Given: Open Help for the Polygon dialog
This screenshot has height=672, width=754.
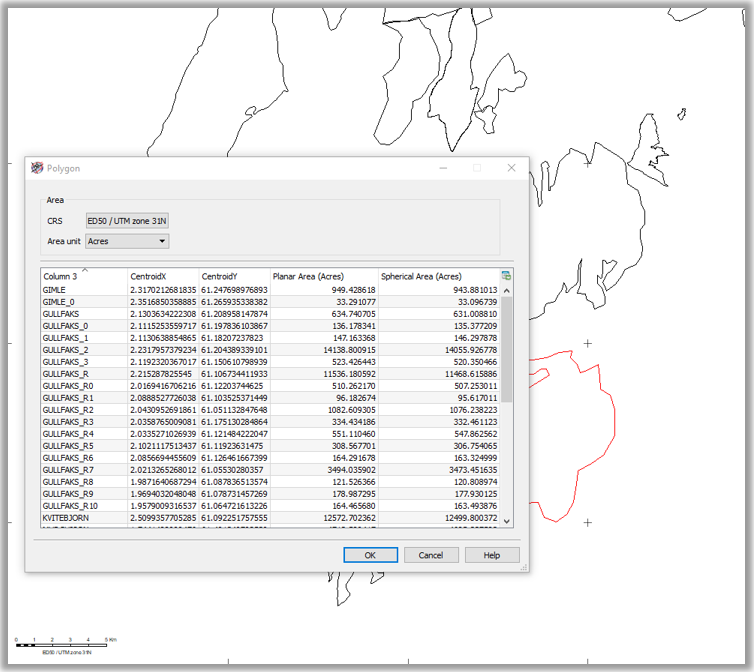Looking at the screenshot, I should click(491, 555).
